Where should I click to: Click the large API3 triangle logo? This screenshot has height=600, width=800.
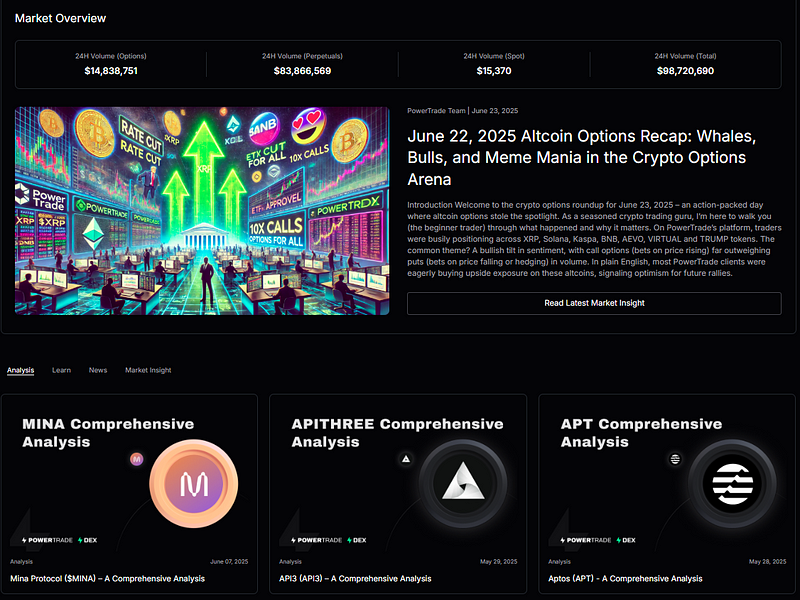tap(463, 484)
